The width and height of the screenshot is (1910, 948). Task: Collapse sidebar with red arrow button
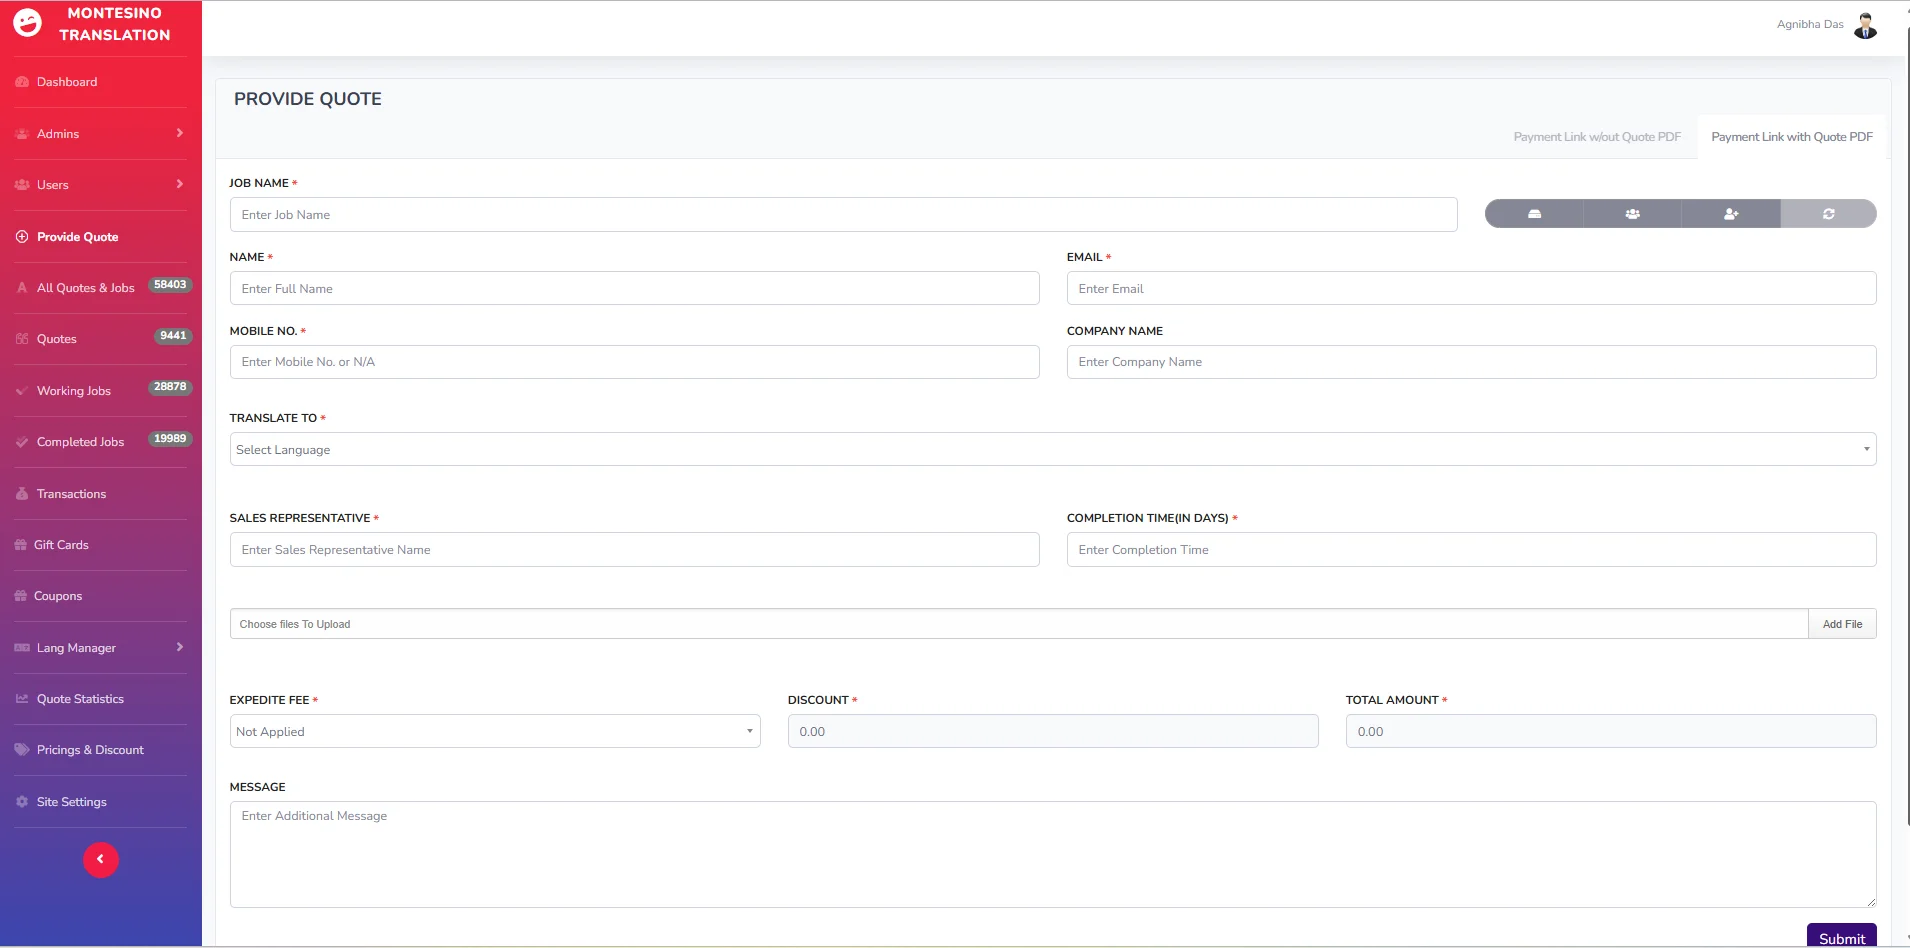tap(100, 859)
